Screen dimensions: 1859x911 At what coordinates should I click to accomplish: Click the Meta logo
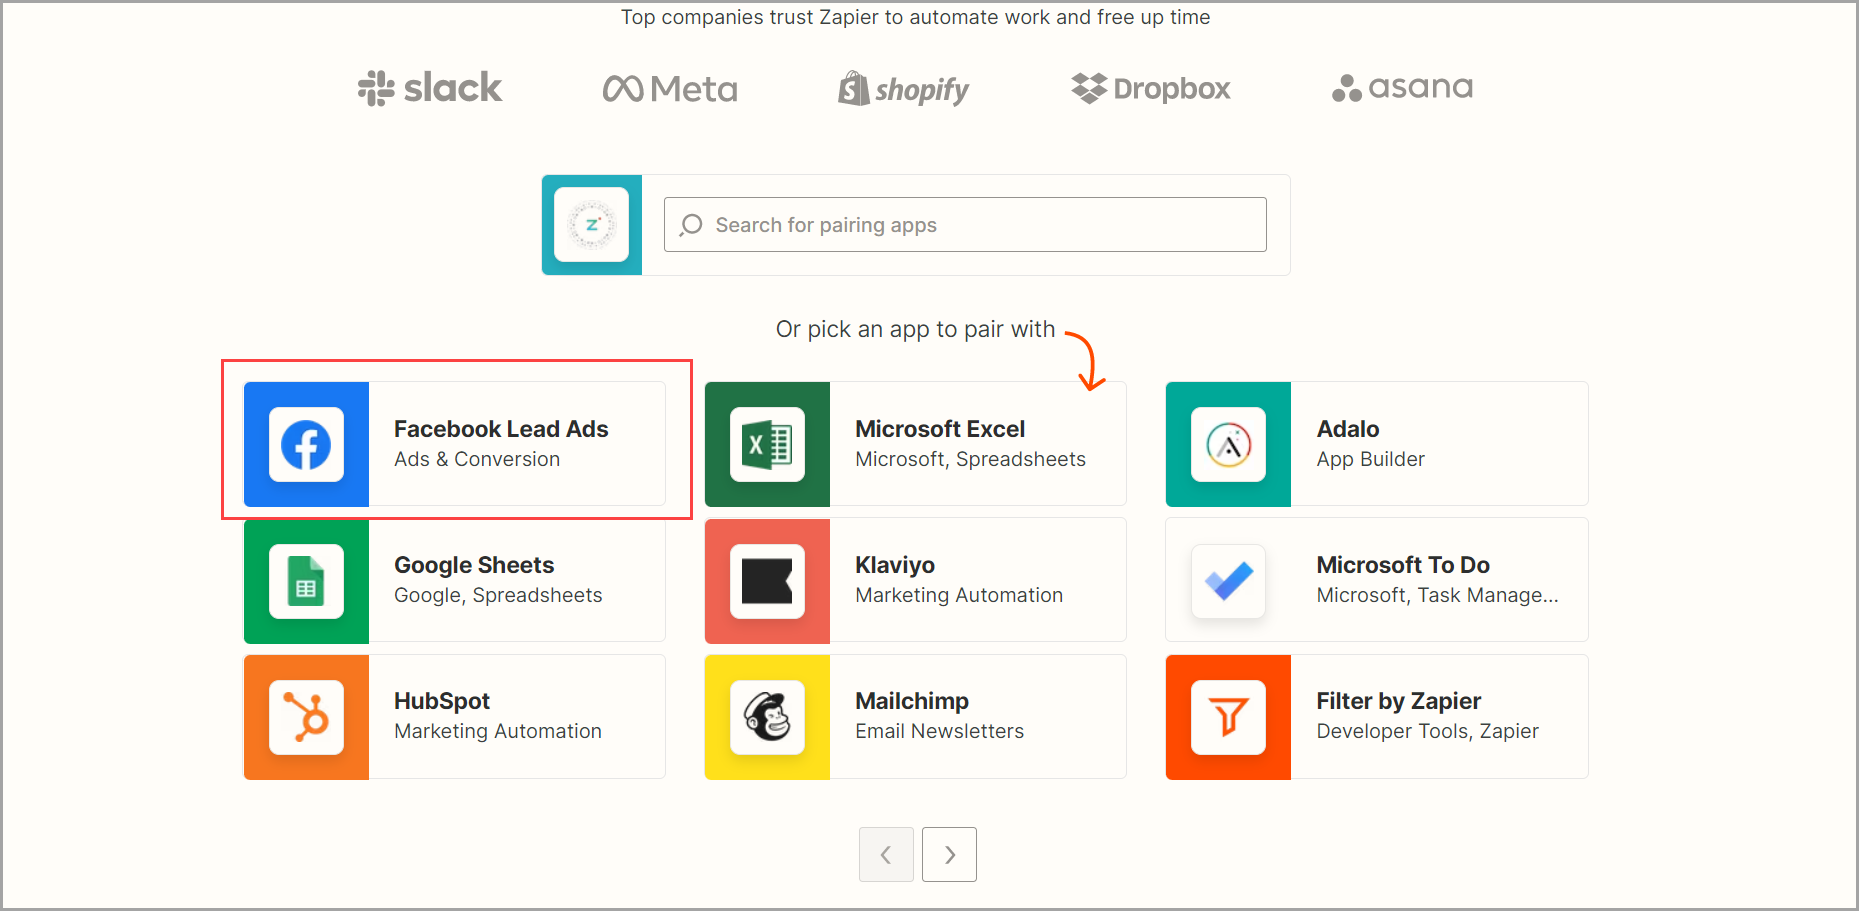pos(670,89)
